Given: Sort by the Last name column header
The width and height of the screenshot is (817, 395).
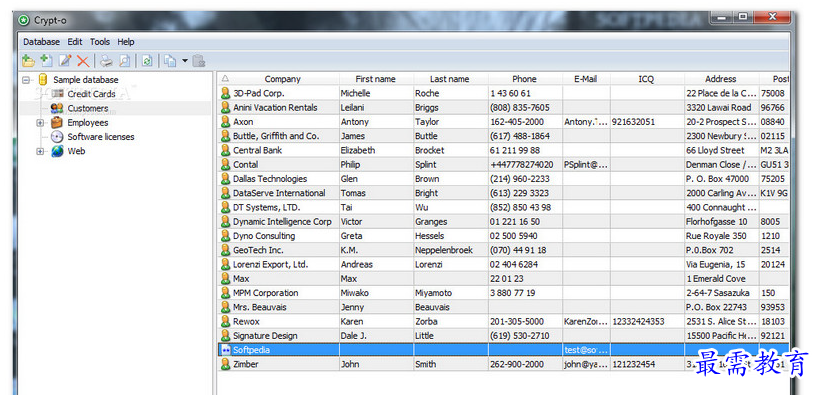Looking at the screenshot, I should (x=450, y=79).
